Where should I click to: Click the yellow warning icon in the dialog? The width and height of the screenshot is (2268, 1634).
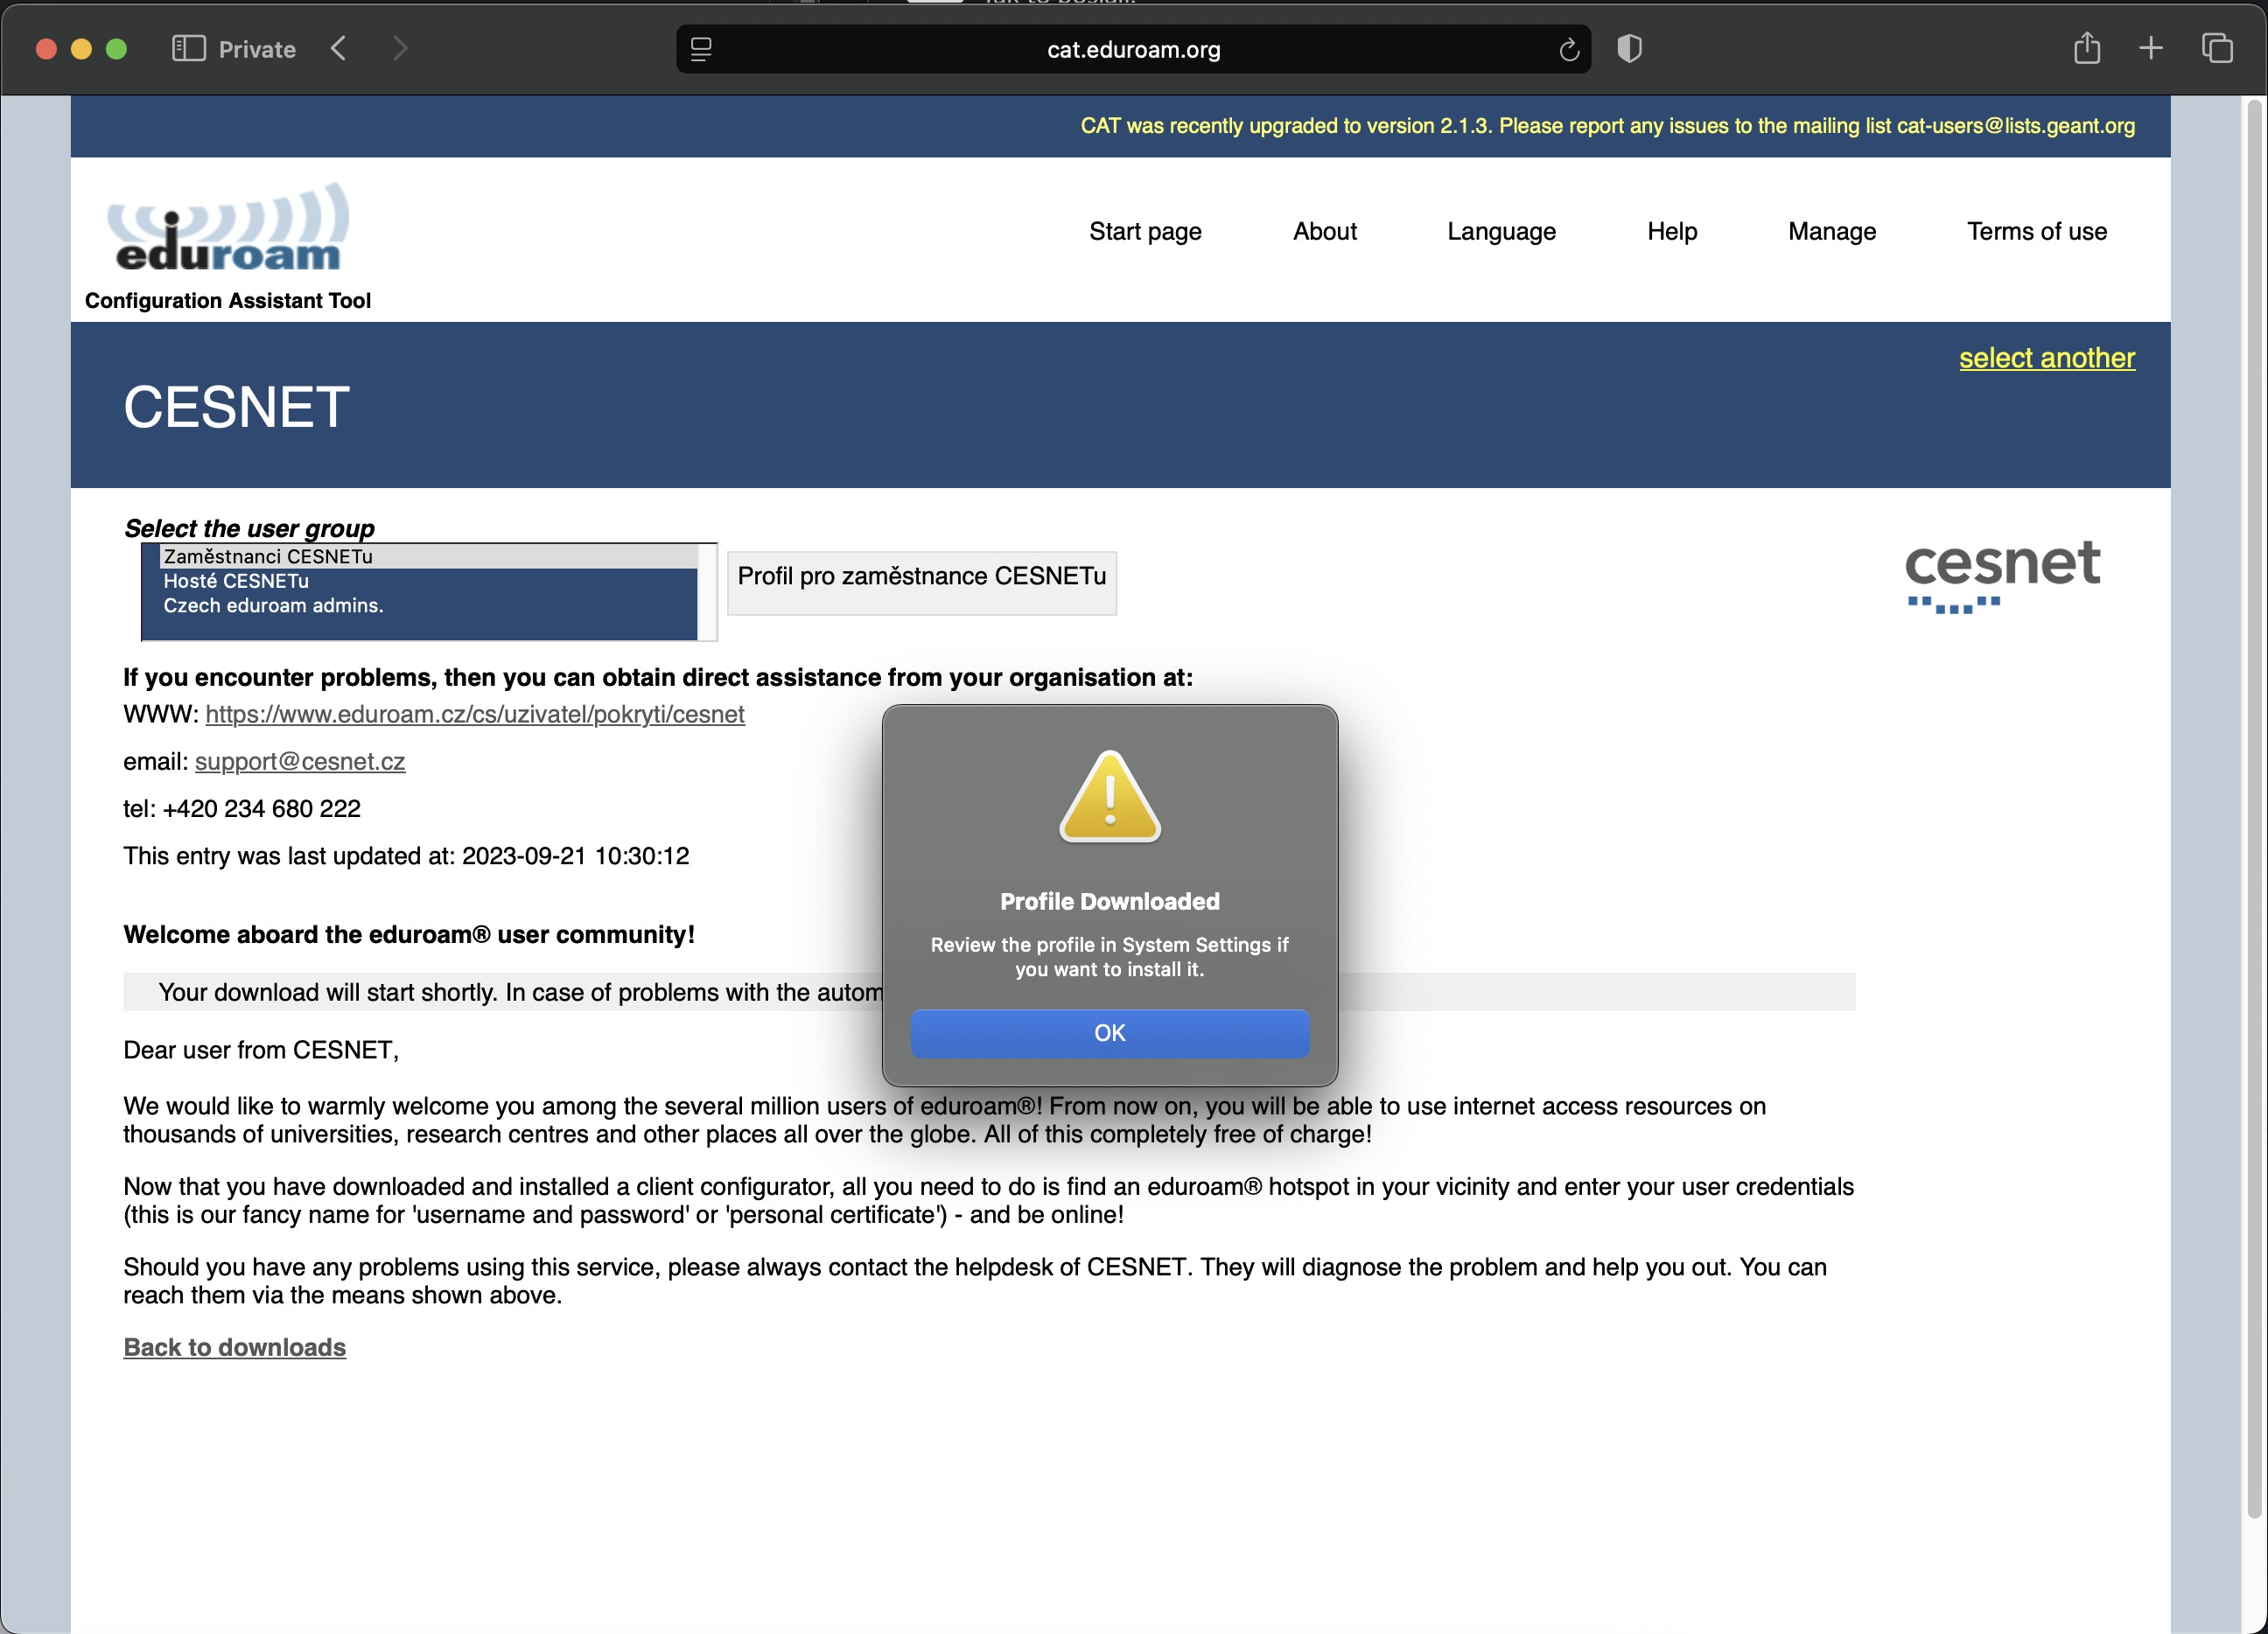(x=1110, y=797)
